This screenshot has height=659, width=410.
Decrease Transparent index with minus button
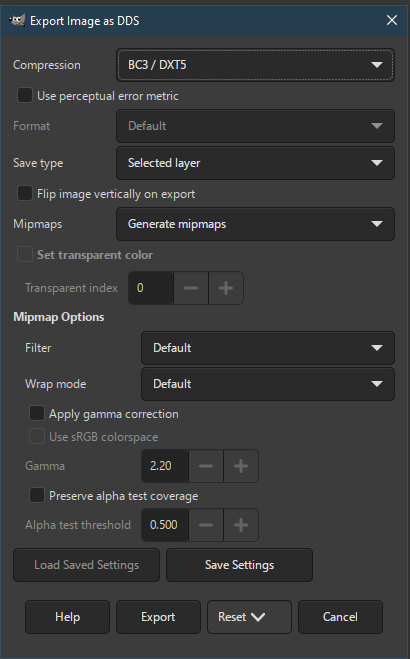point(191,288)
